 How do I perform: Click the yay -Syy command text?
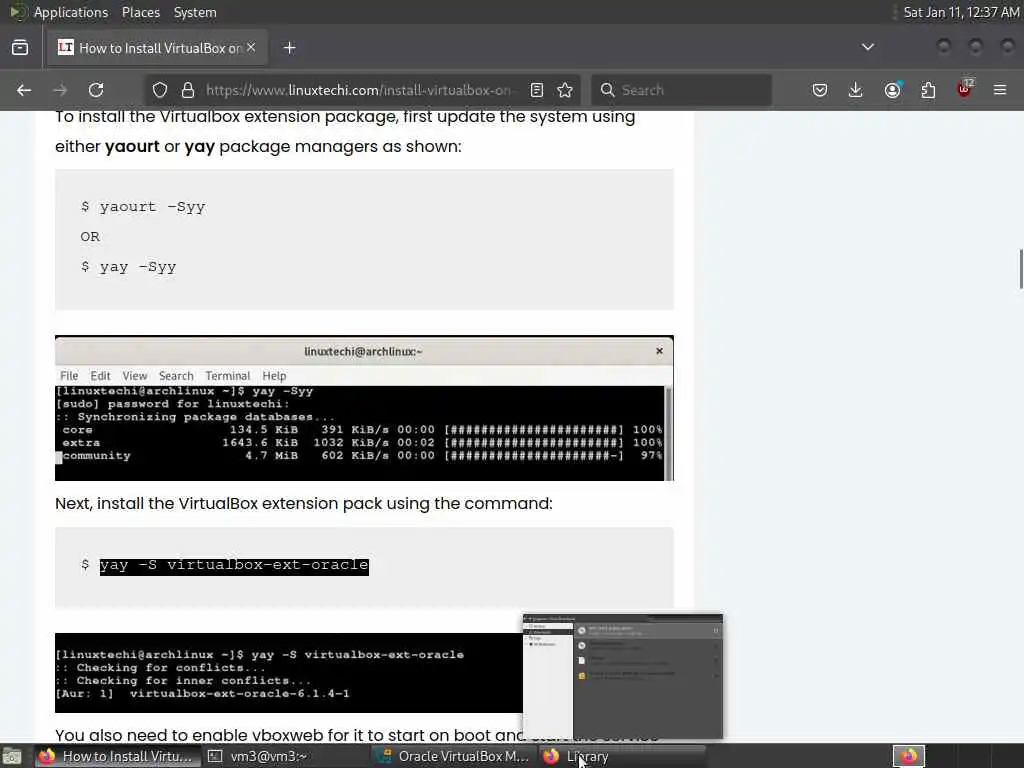coord(138,267)
